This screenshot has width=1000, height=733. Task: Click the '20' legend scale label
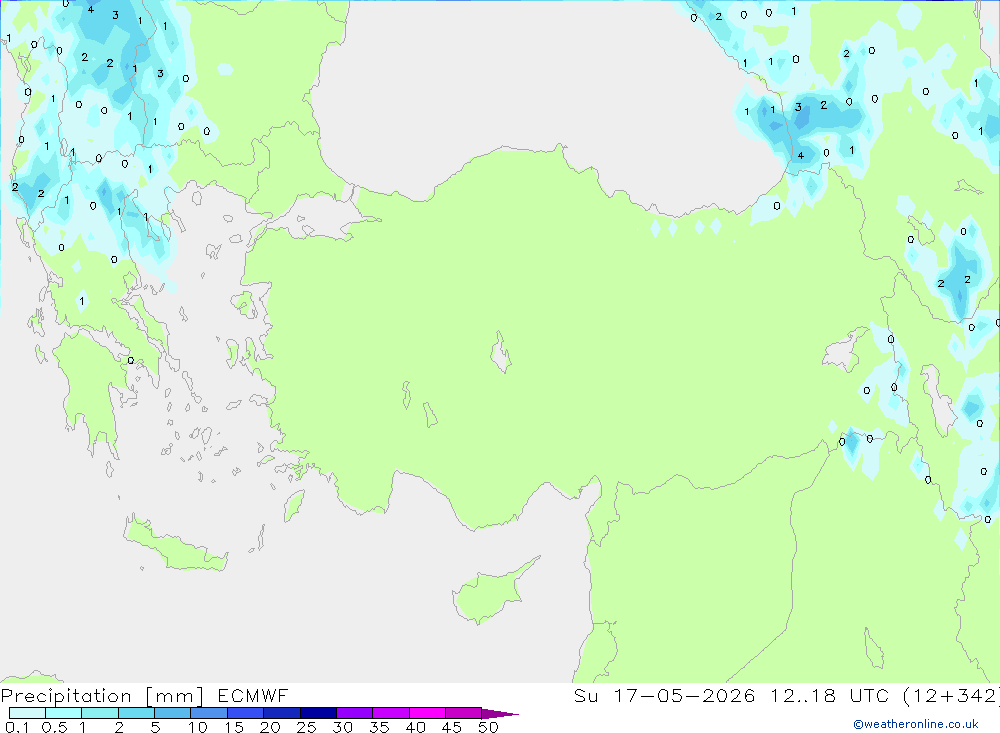point(270,727)
